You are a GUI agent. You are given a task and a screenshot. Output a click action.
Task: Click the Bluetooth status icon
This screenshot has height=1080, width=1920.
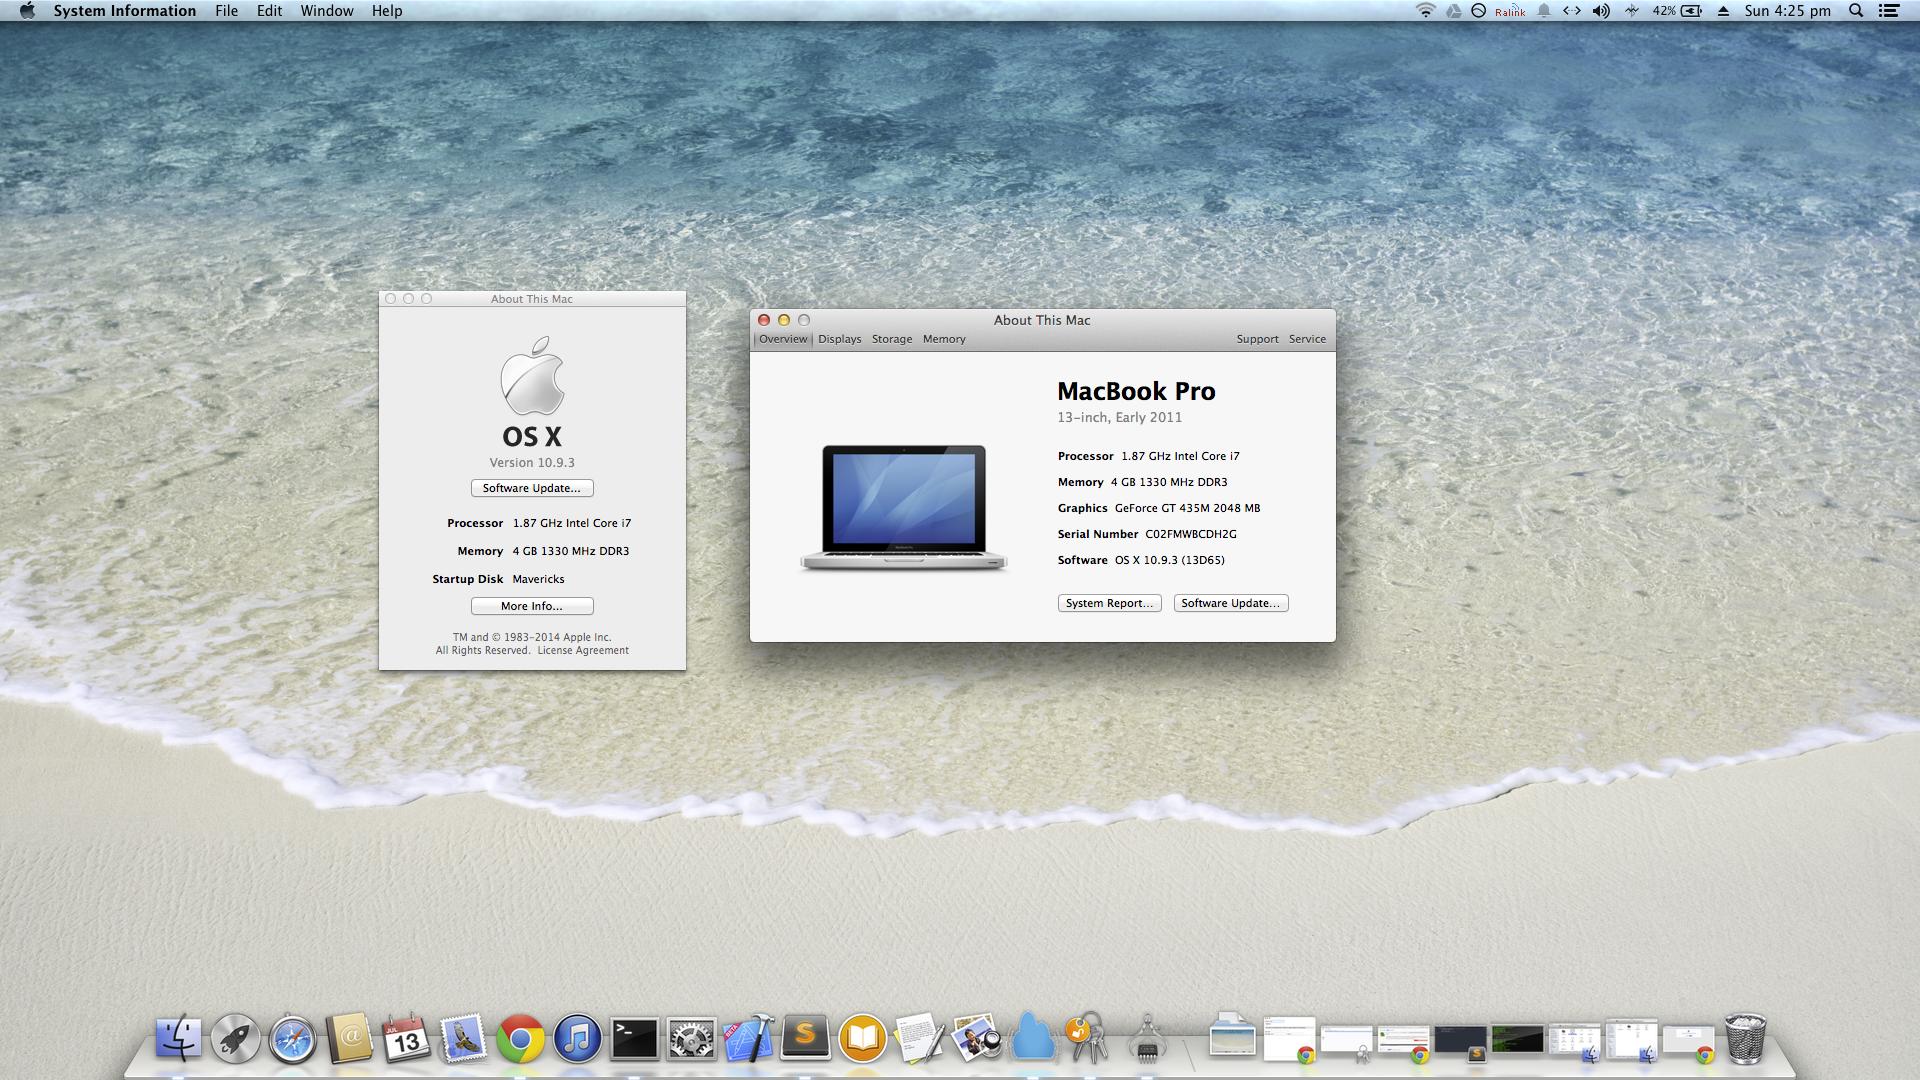click(1632, 11)
